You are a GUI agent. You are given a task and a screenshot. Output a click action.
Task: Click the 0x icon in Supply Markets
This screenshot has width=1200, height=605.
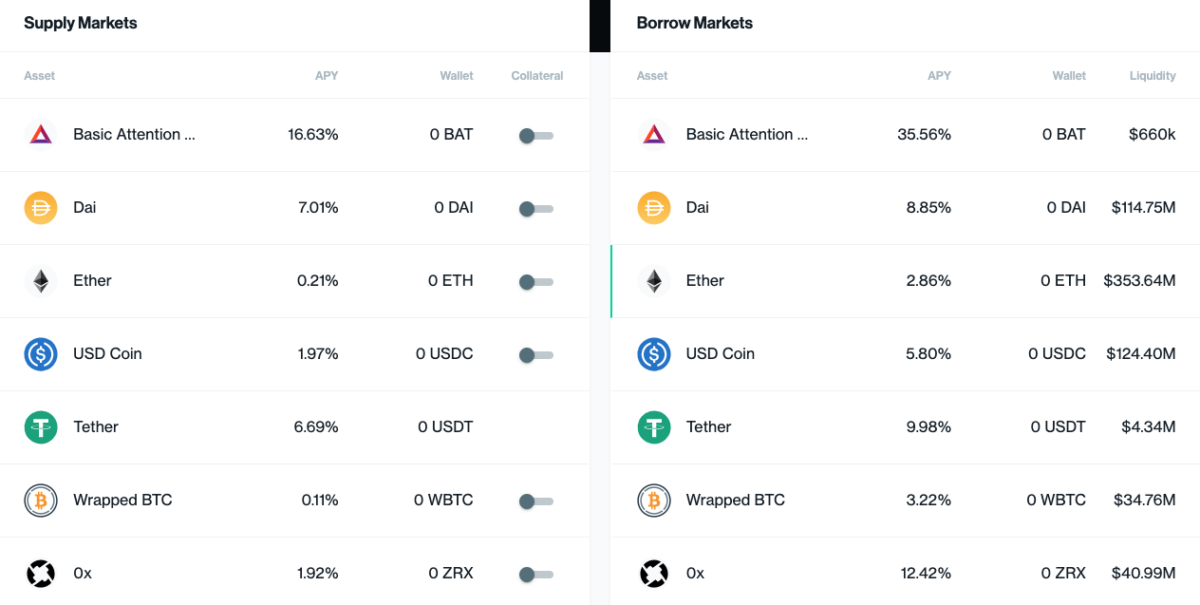41,573
